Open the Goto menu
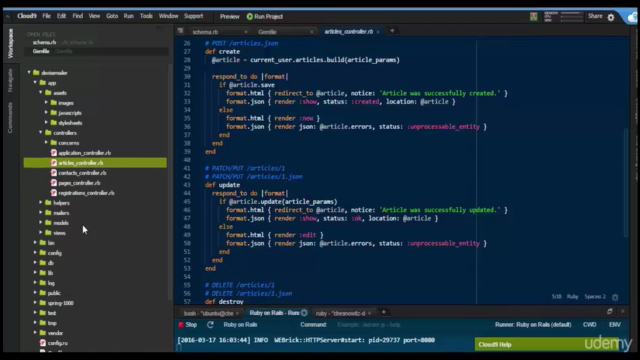 (112, 16)
